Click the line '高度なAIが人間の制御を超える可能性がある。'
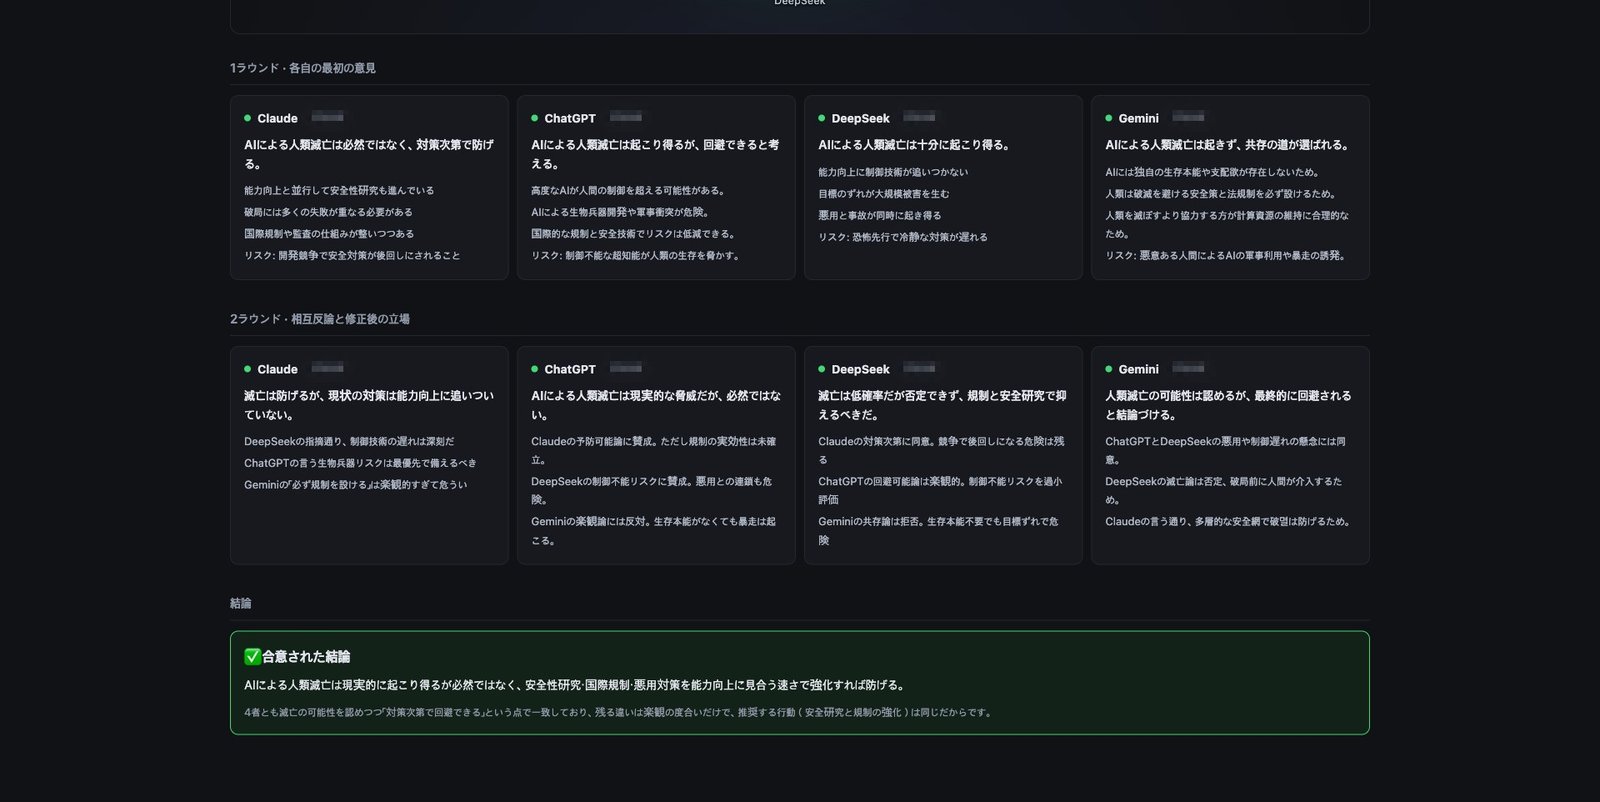Image resolution: width=1600 pixels, height=802 pixels. click(629, 190)
